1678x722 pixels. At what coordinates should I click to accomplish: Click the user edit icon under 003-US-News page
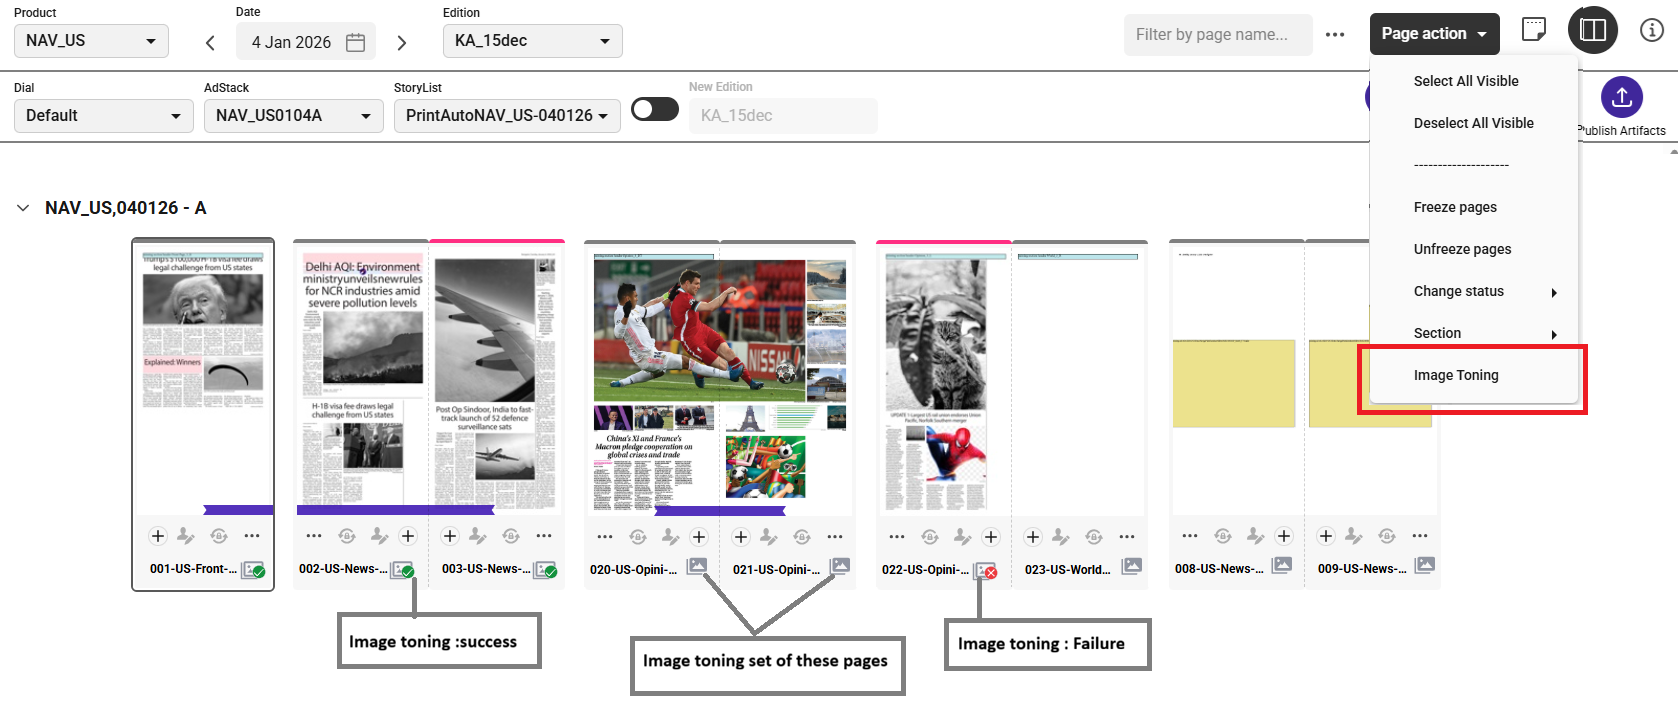point(479,536)
